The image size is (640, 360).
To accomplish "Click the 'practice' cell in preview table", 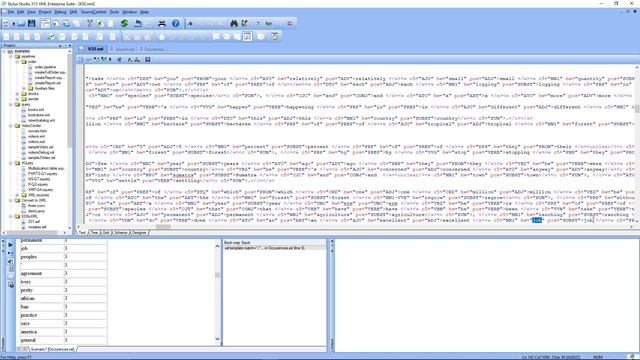I will (x=41, y=315).
